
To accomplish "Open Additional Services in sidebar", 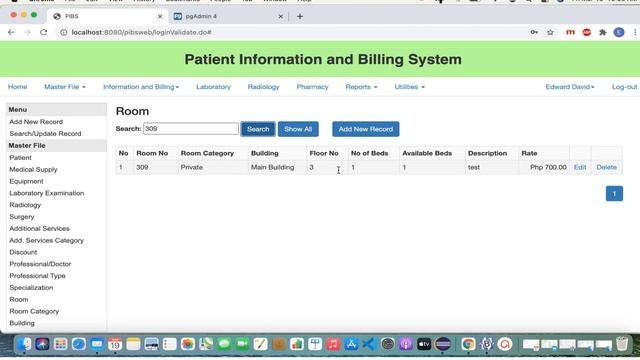I will point(39,229).
